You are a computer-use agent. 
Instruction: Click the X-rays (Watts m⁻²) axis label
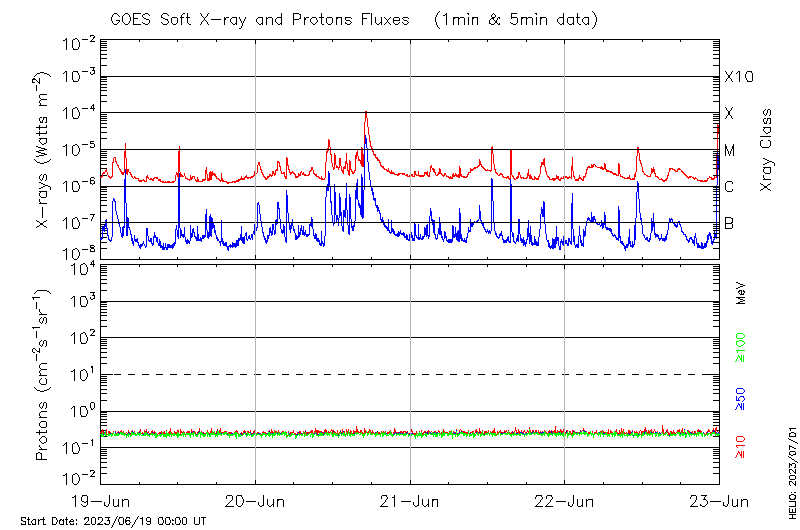coord(44,150)
